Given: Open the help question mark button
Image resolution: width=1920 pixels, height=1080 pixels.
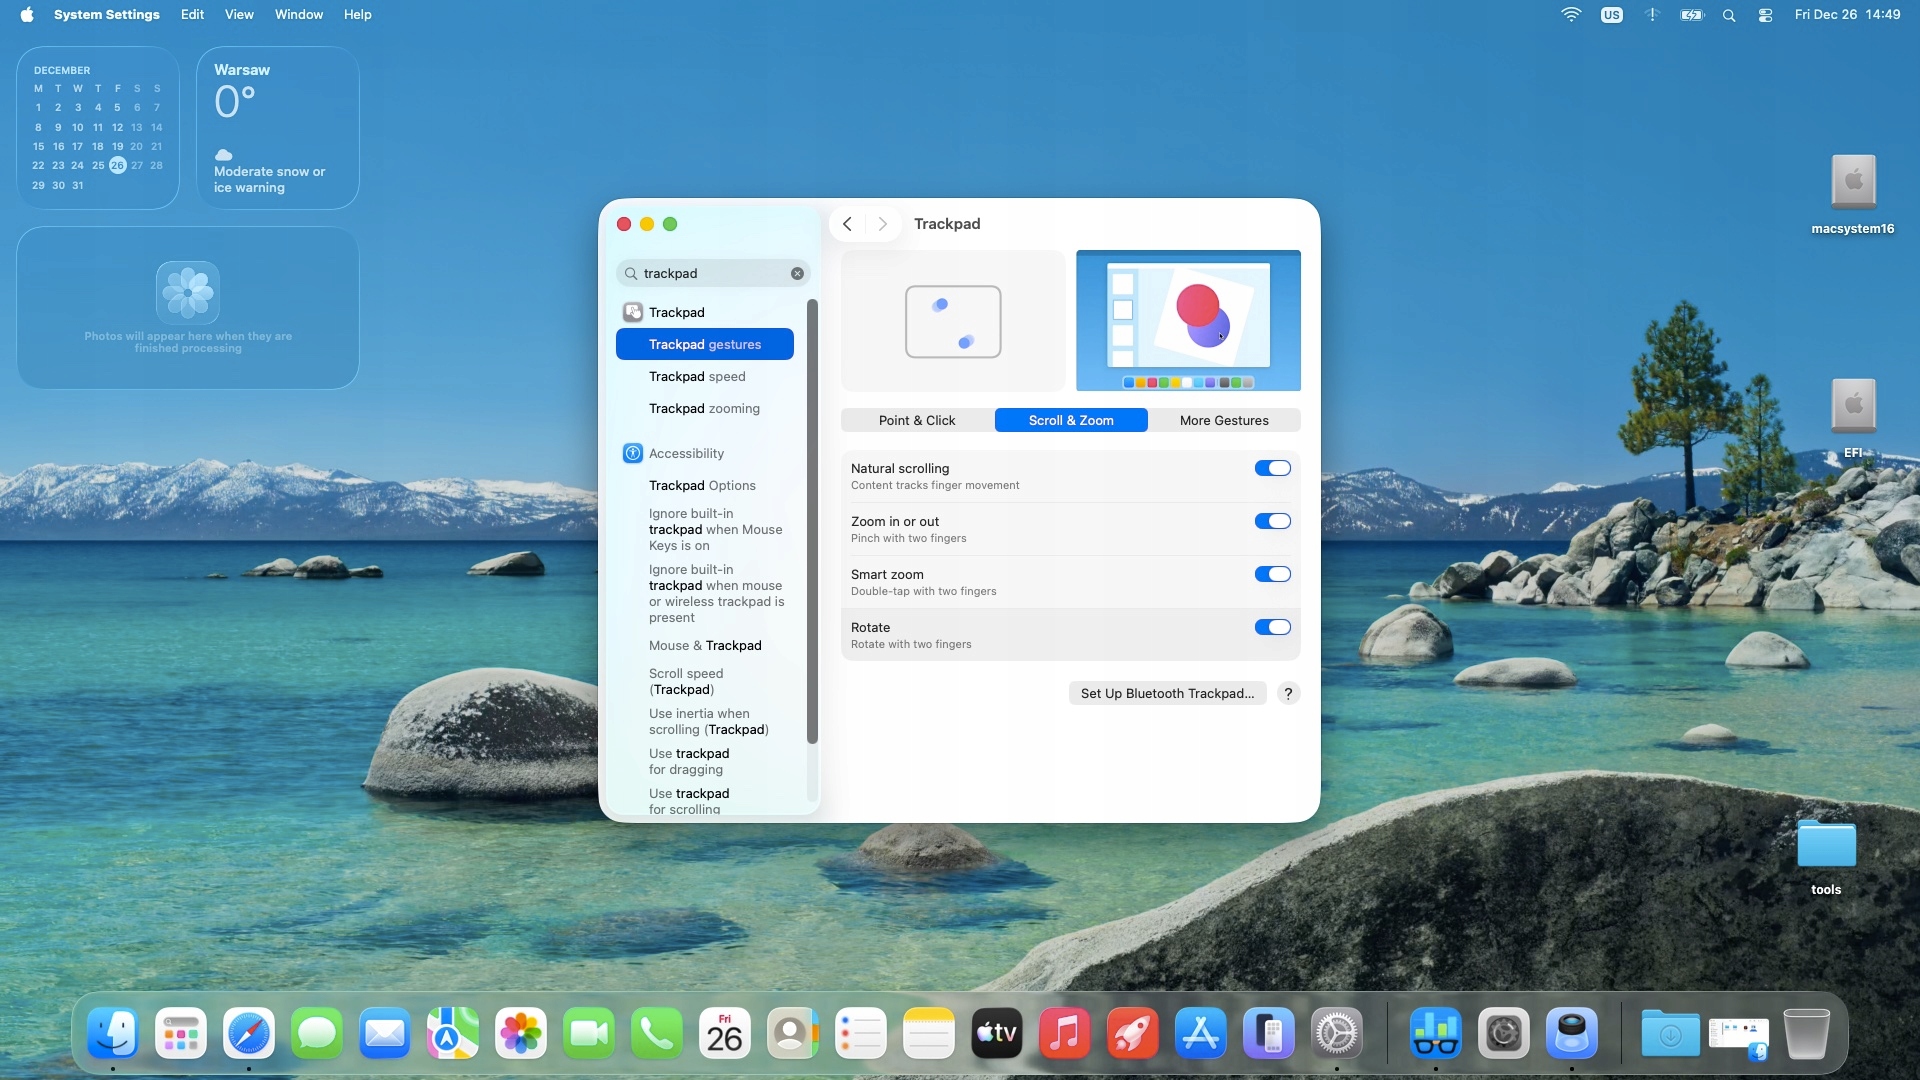Looking at the screenshot, I should tap(1288, 693).
